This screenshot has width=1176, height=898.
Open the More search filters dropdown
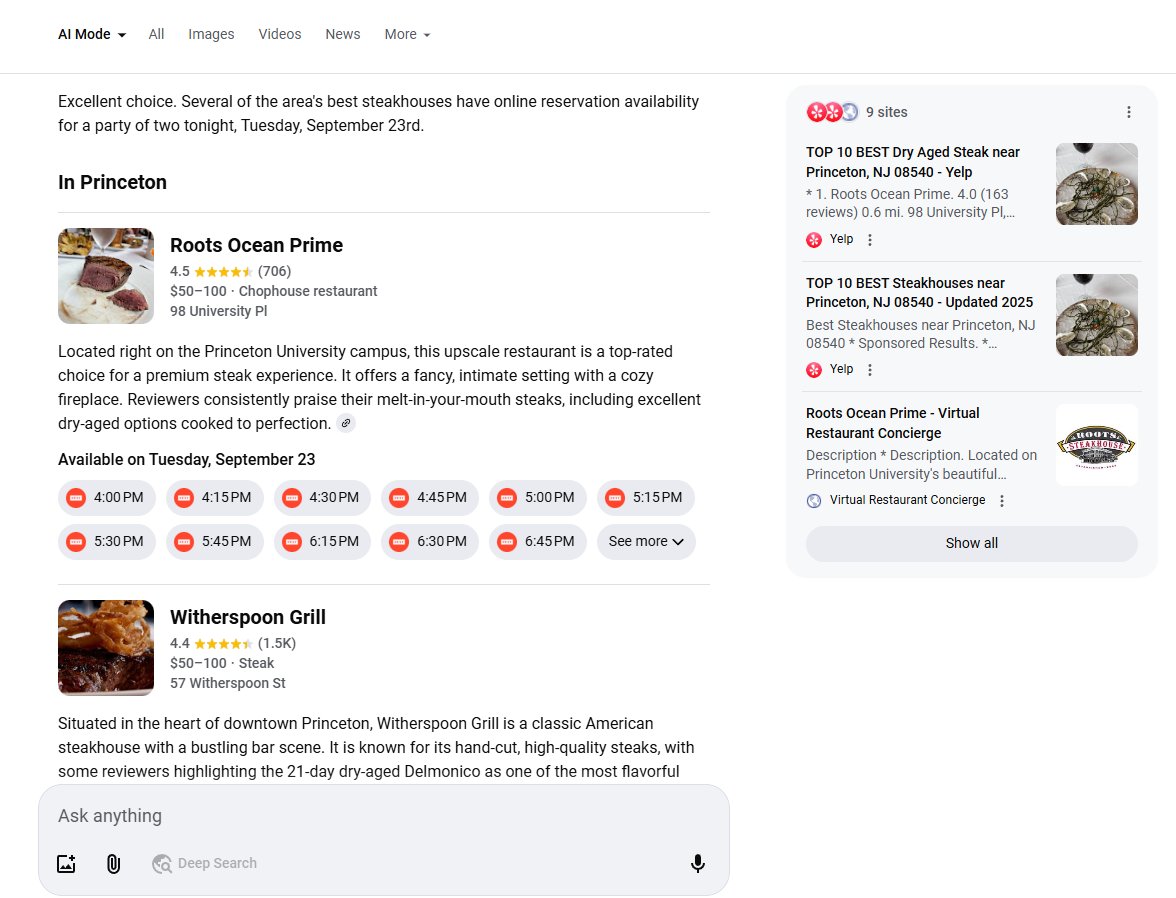coord(407,34)
